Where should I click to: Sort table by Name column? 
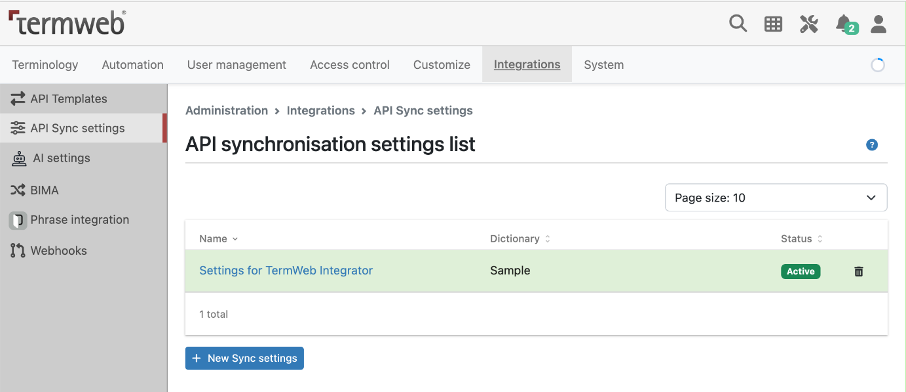(x=218, y=239)
